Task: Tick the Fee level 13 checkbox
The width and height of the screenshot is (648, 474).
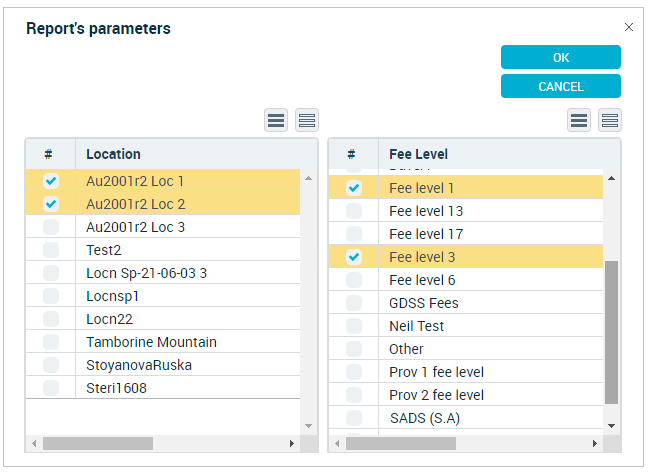Action: click(354, 211)
